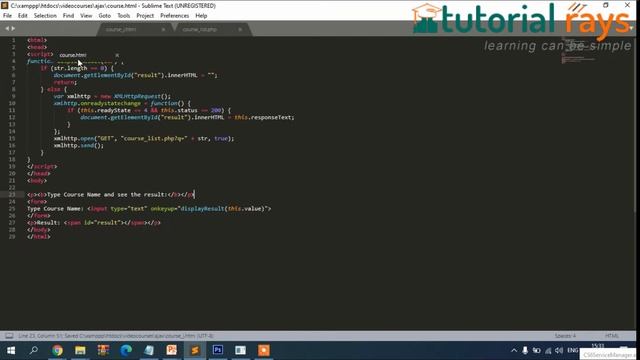
Task: Click the status bar line and column text
Action: (116, 336)
